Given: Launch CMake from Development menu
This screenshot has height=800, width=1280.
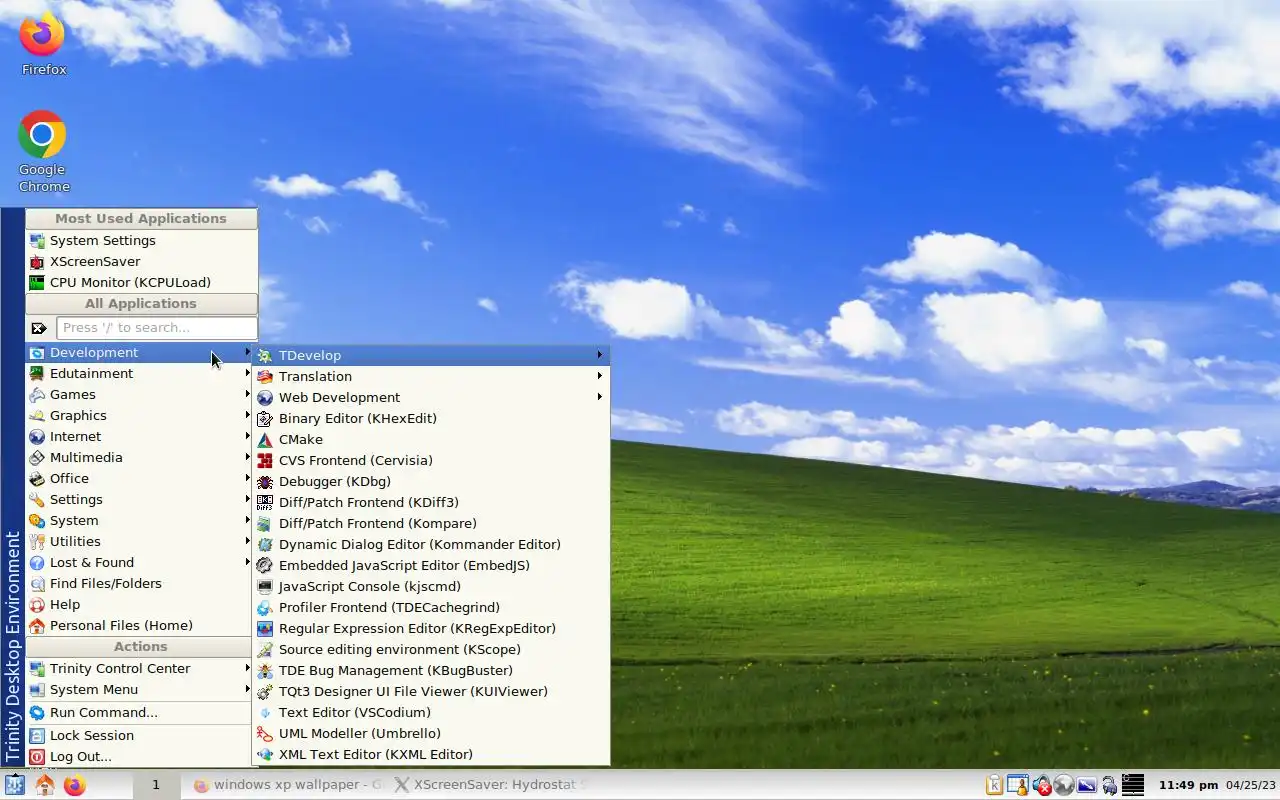Looking at the screenshot, I should (431, 439).
